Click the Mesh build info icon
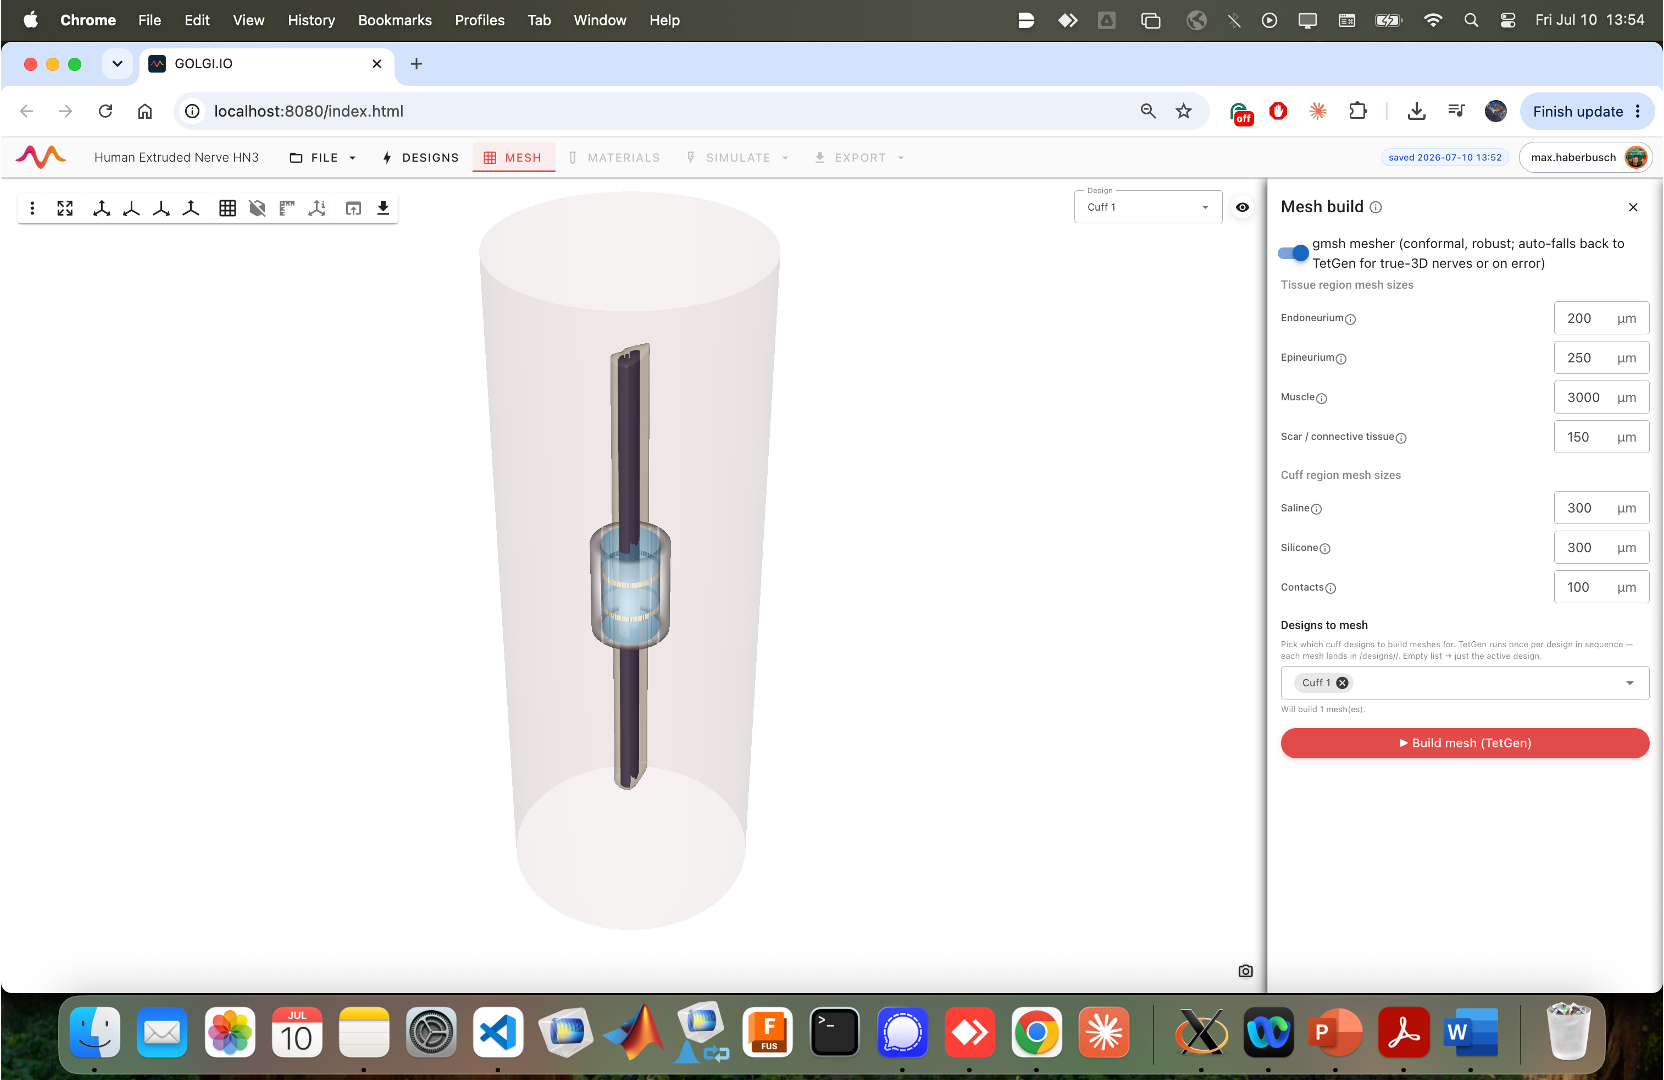 (x=1376, y=207)
